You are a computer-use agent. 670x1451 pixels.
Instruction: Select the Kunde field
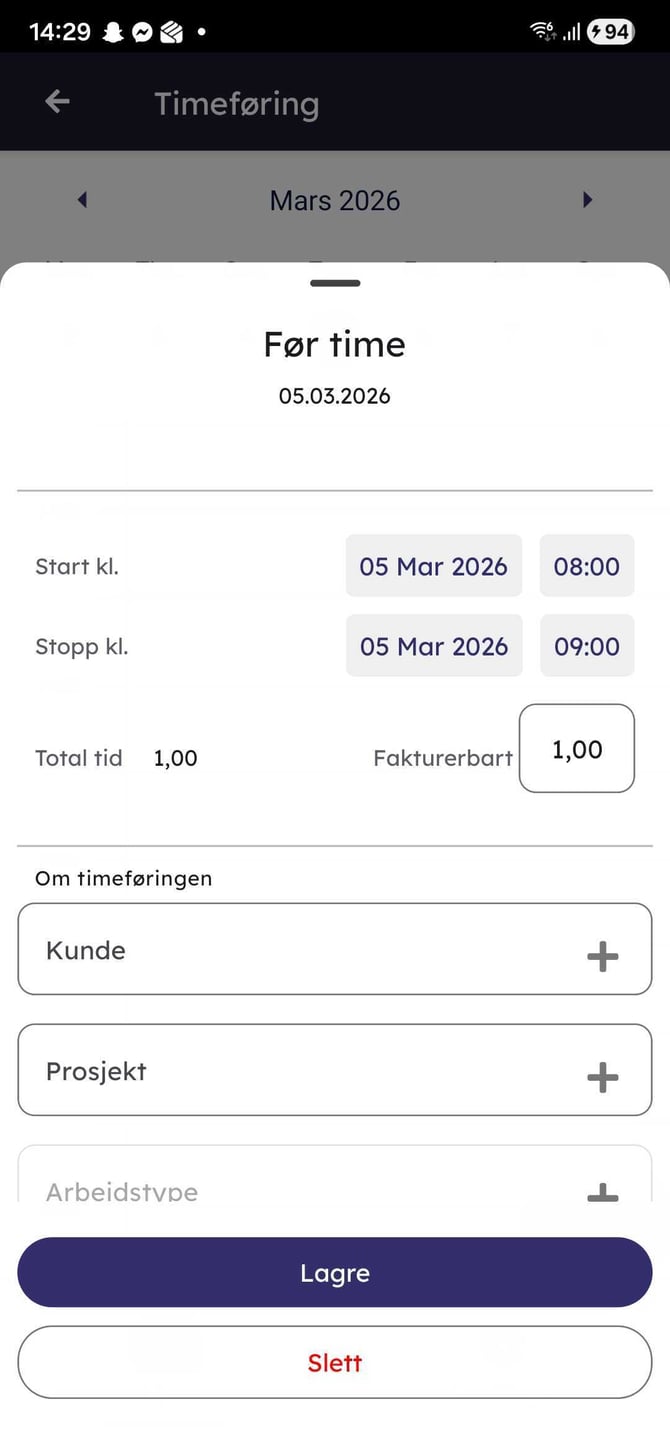point(300,950)
